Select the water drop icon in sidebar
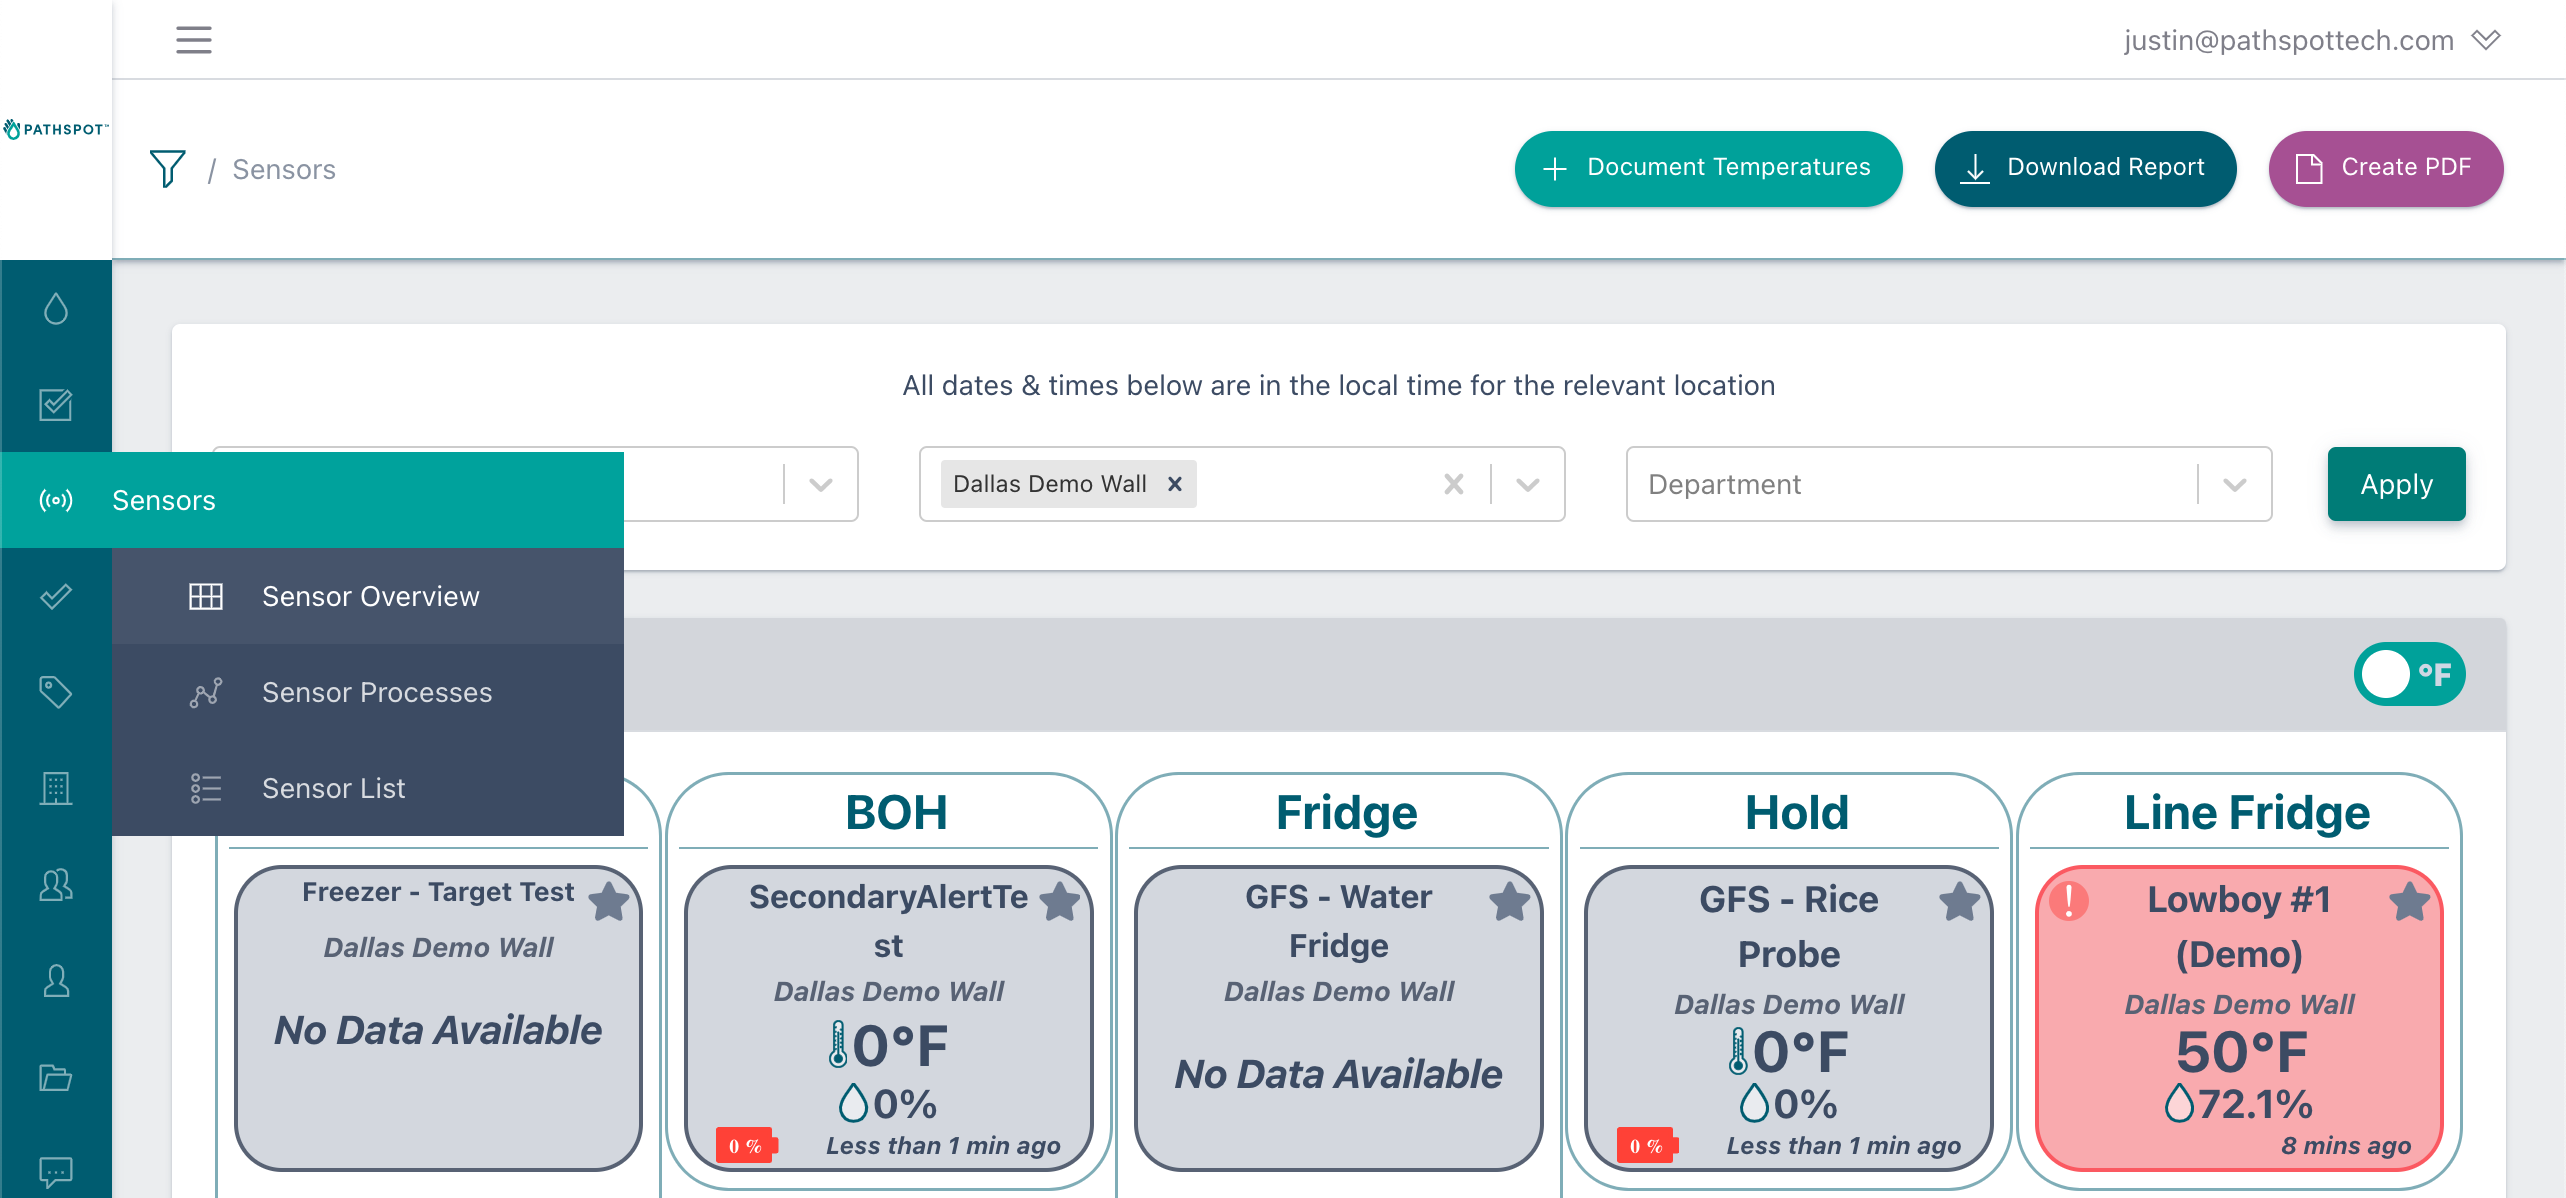The height and width of the screenshot is (1198, 2566). point(55,309)
